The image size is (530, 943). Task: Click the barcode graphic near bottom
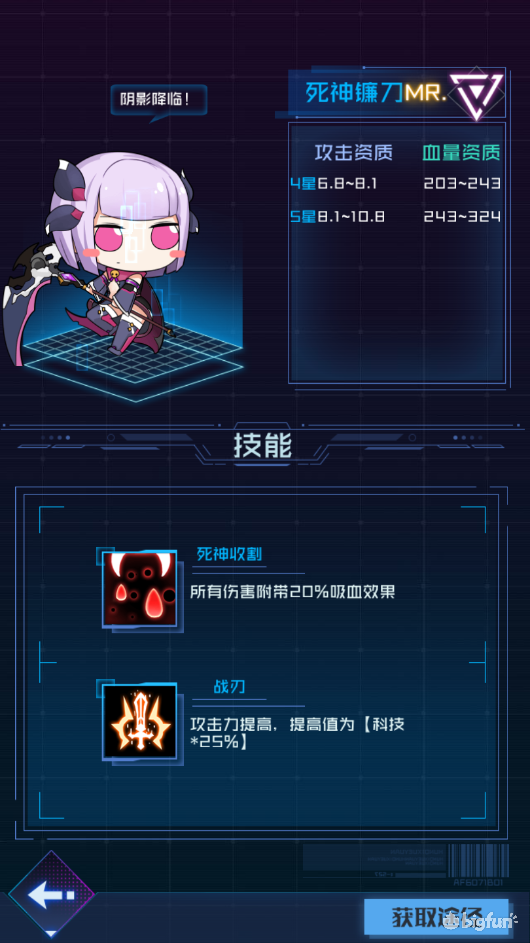[479, 860]
